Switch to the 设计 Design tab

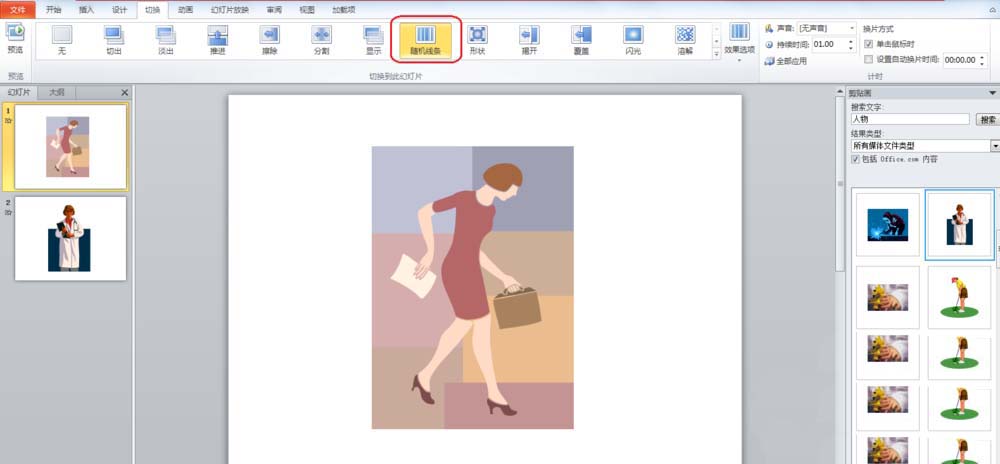[x=120, y=10]
